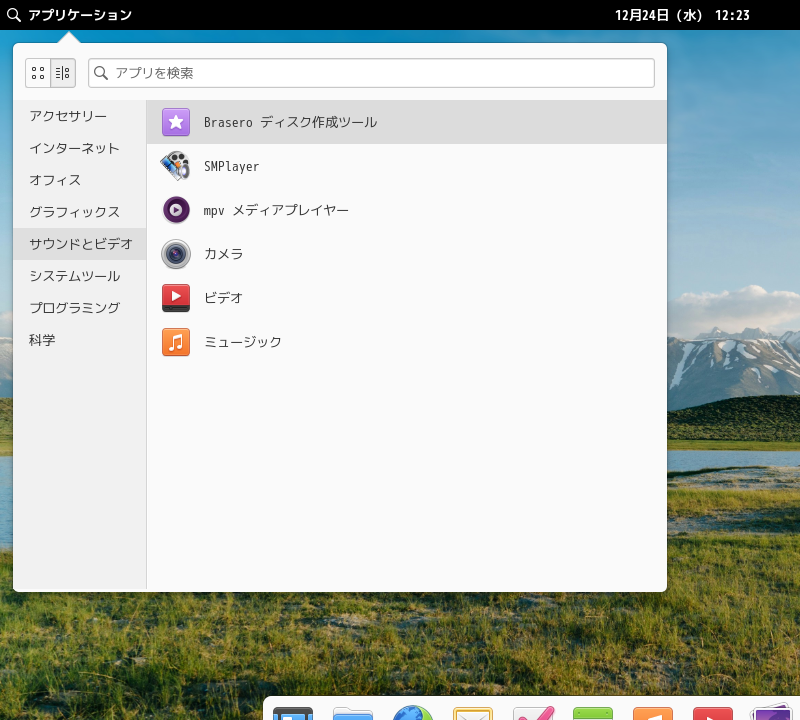This screenshot has width=800, height=720.
Task: Open the file manager folder in dock
Action: coord(352,712)
